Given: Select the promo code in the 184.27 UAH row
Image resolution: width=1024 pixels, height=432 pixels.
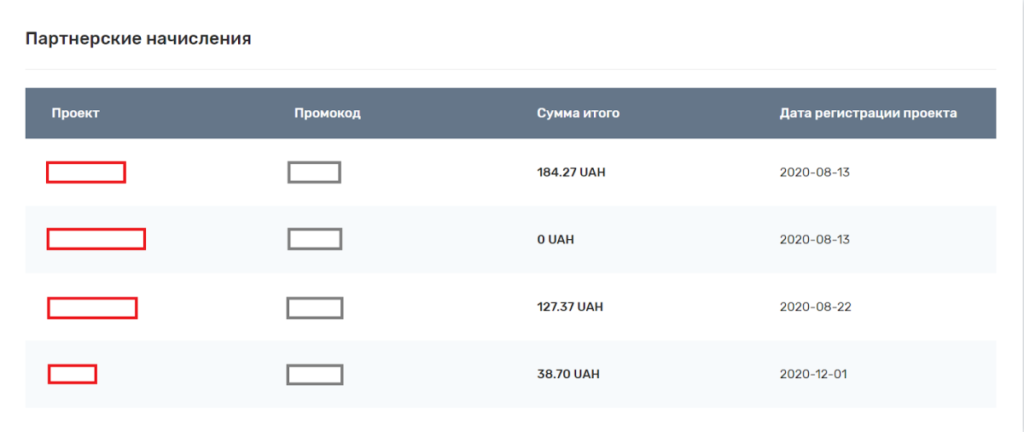Looking at the screenshot, I should pyautogui.click(x=314, y=172).
